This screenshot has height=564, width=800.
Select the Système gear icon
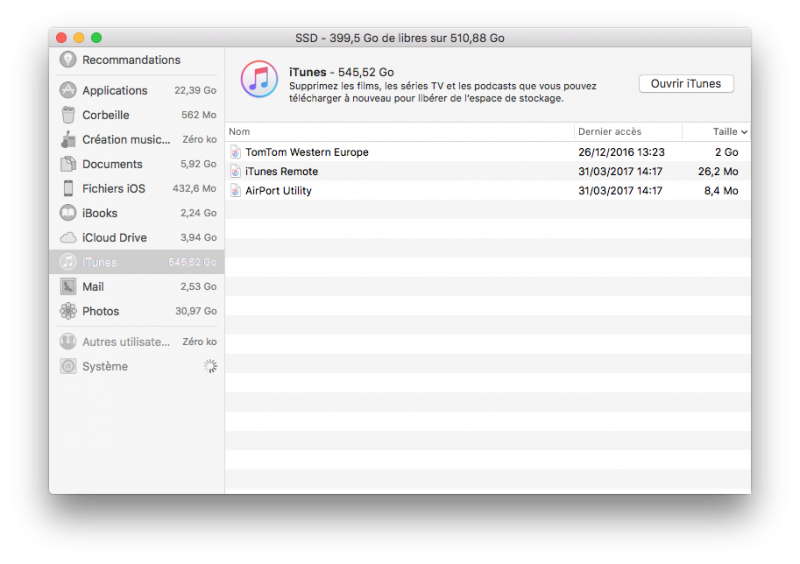pos(68,366)
